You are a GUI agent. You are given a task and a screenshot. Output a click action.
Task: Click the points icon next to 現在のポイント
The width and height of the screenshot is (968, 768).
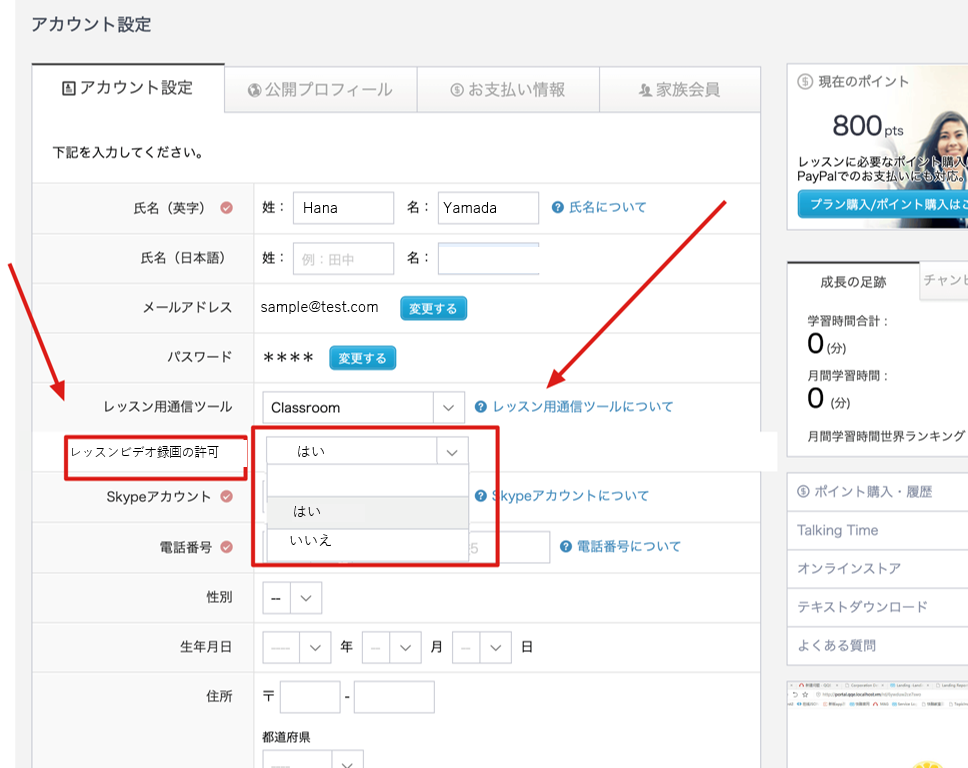pos(805,82)
